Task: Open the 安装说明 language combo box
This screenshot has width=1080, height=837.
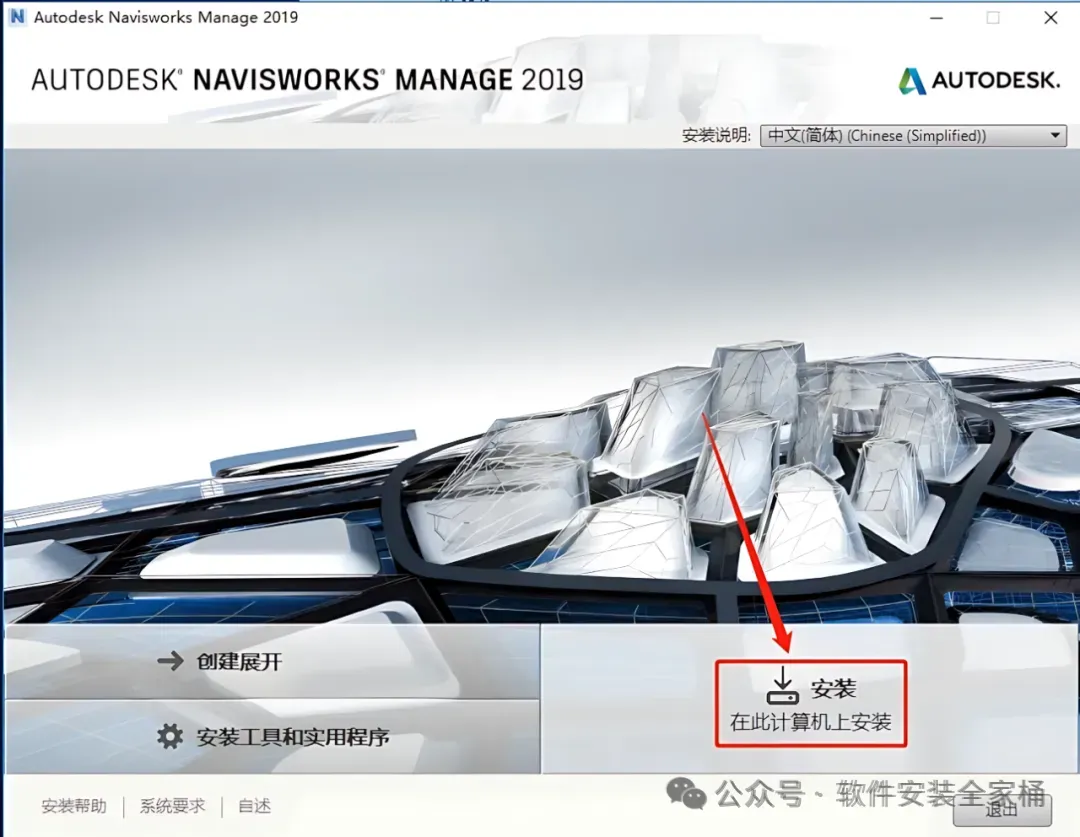Action: click(913, 136)
